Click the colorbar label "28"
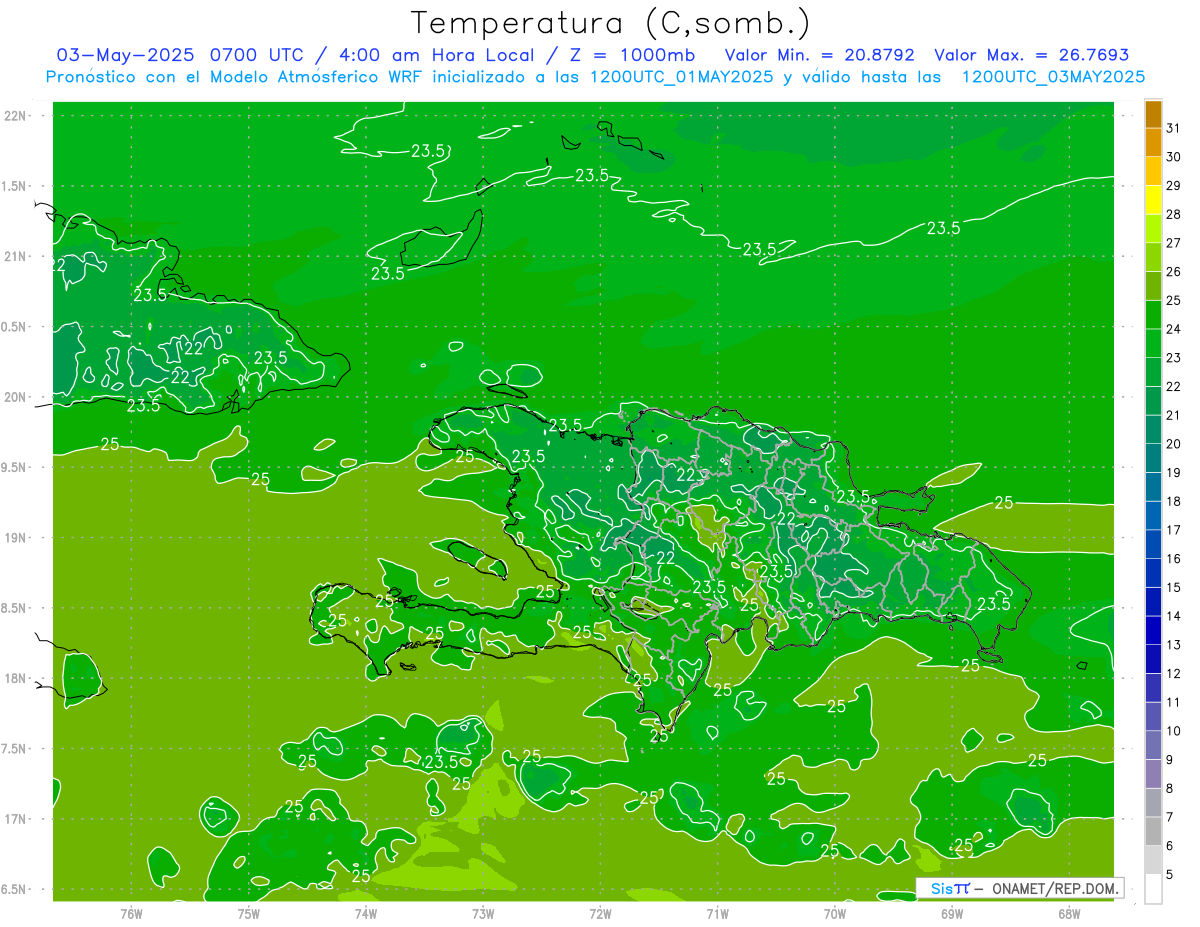Image resolution: width=1200 pixels, height=927 pixels. point(1173,214)
